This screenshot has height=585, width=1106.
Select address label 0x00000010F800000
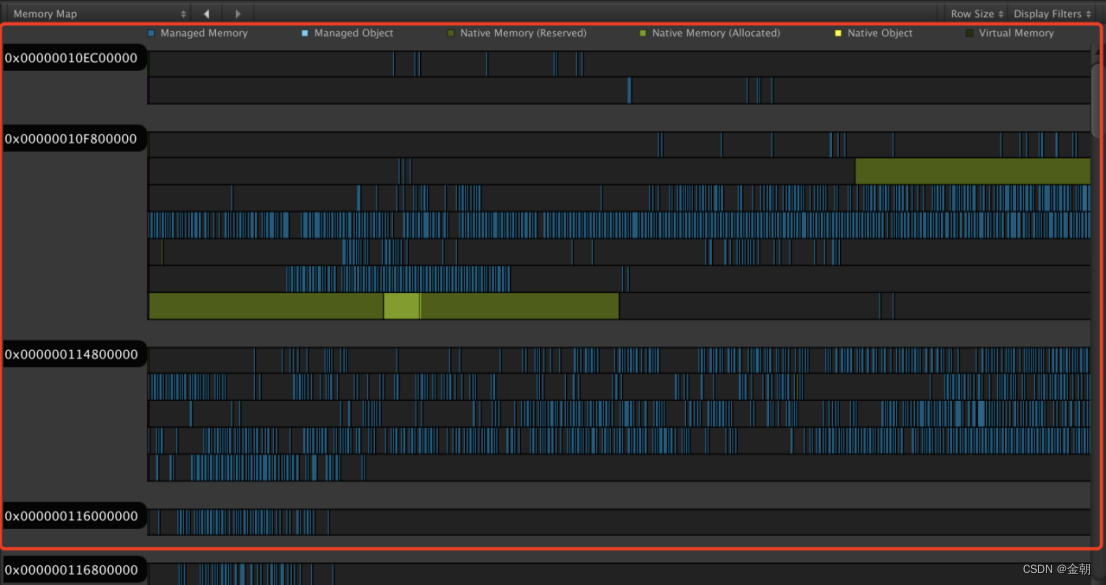coord(73,139)
